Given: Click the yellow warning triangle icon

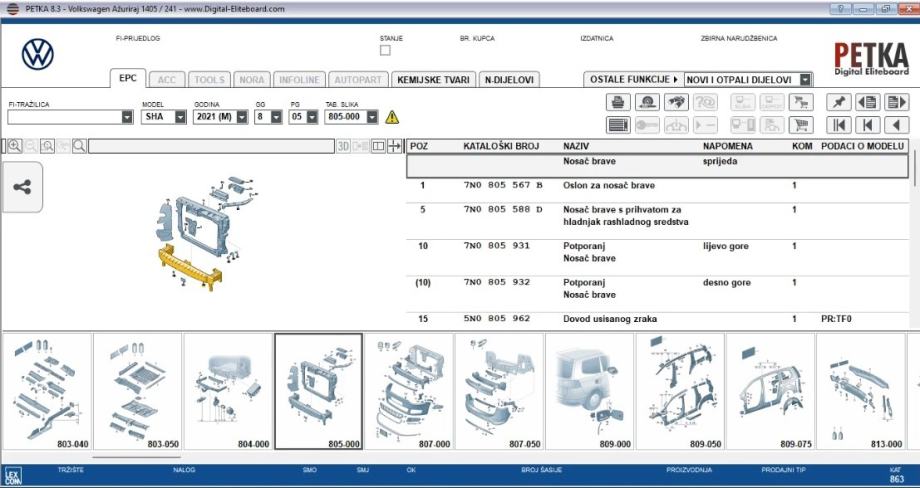Looking at the screenshot, I should tap(392, 117).
